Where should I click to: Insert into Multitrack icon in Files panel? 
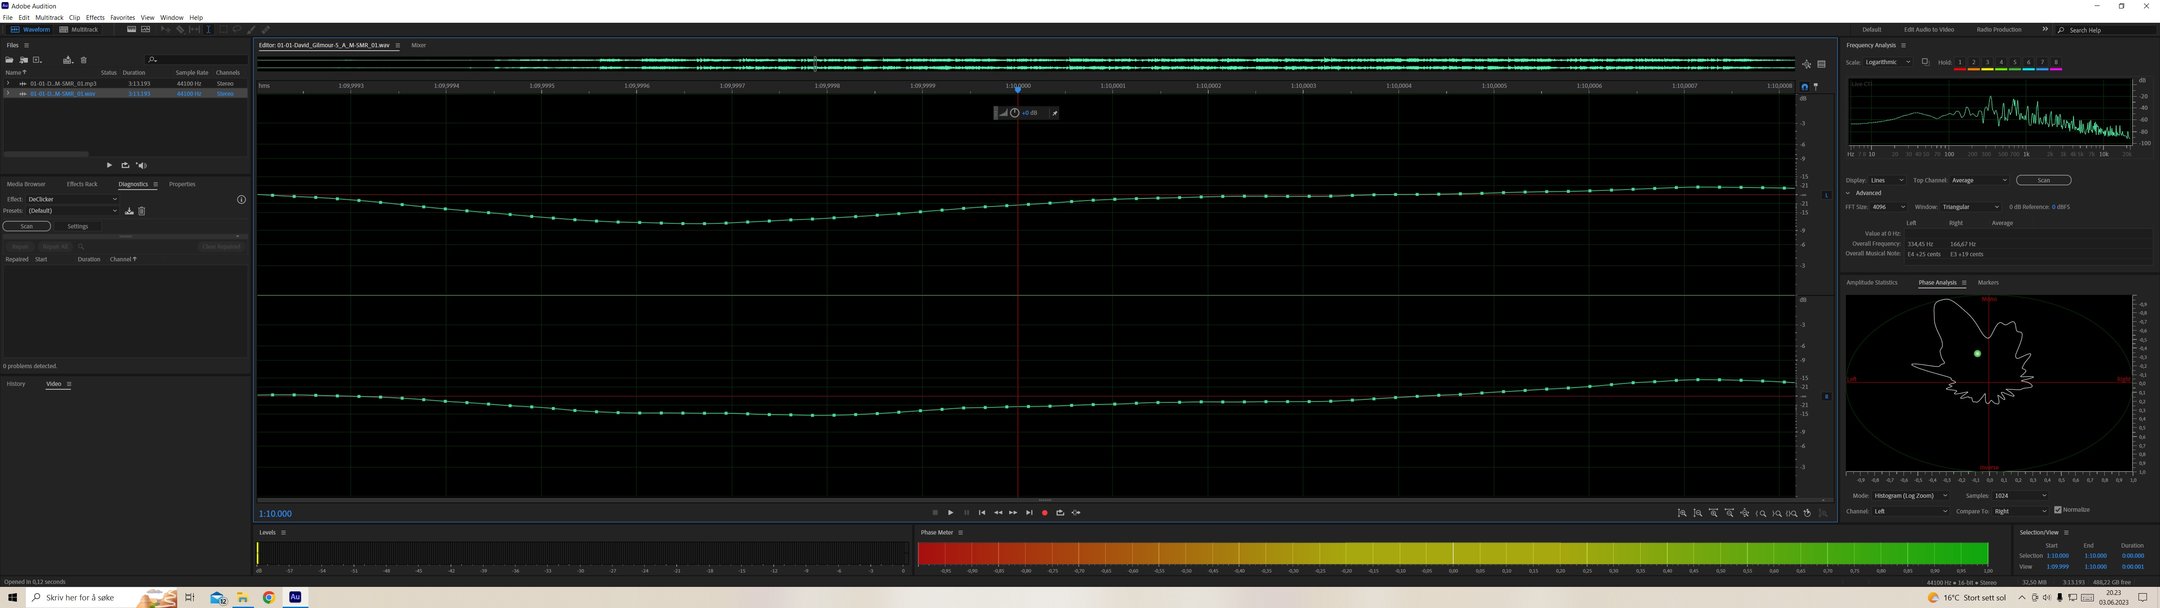coord(68,60)
